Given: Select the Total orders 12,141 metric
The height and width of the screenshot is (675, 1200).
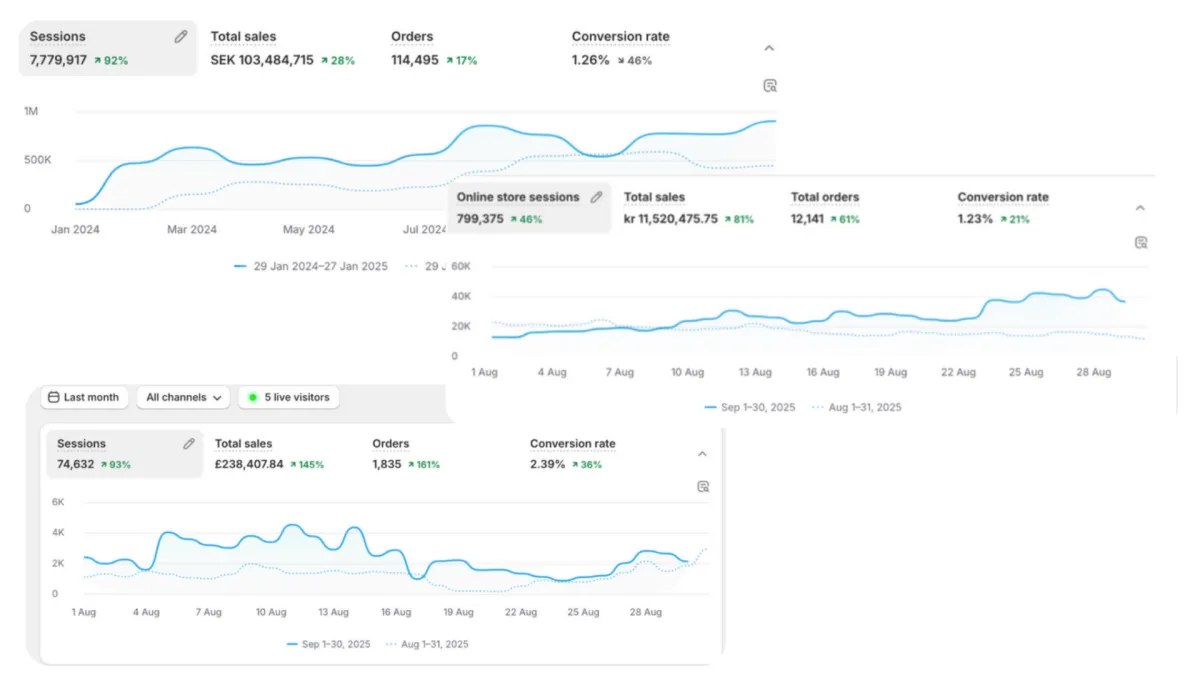Looking at the screenshot, I should [x=825, y=208].
